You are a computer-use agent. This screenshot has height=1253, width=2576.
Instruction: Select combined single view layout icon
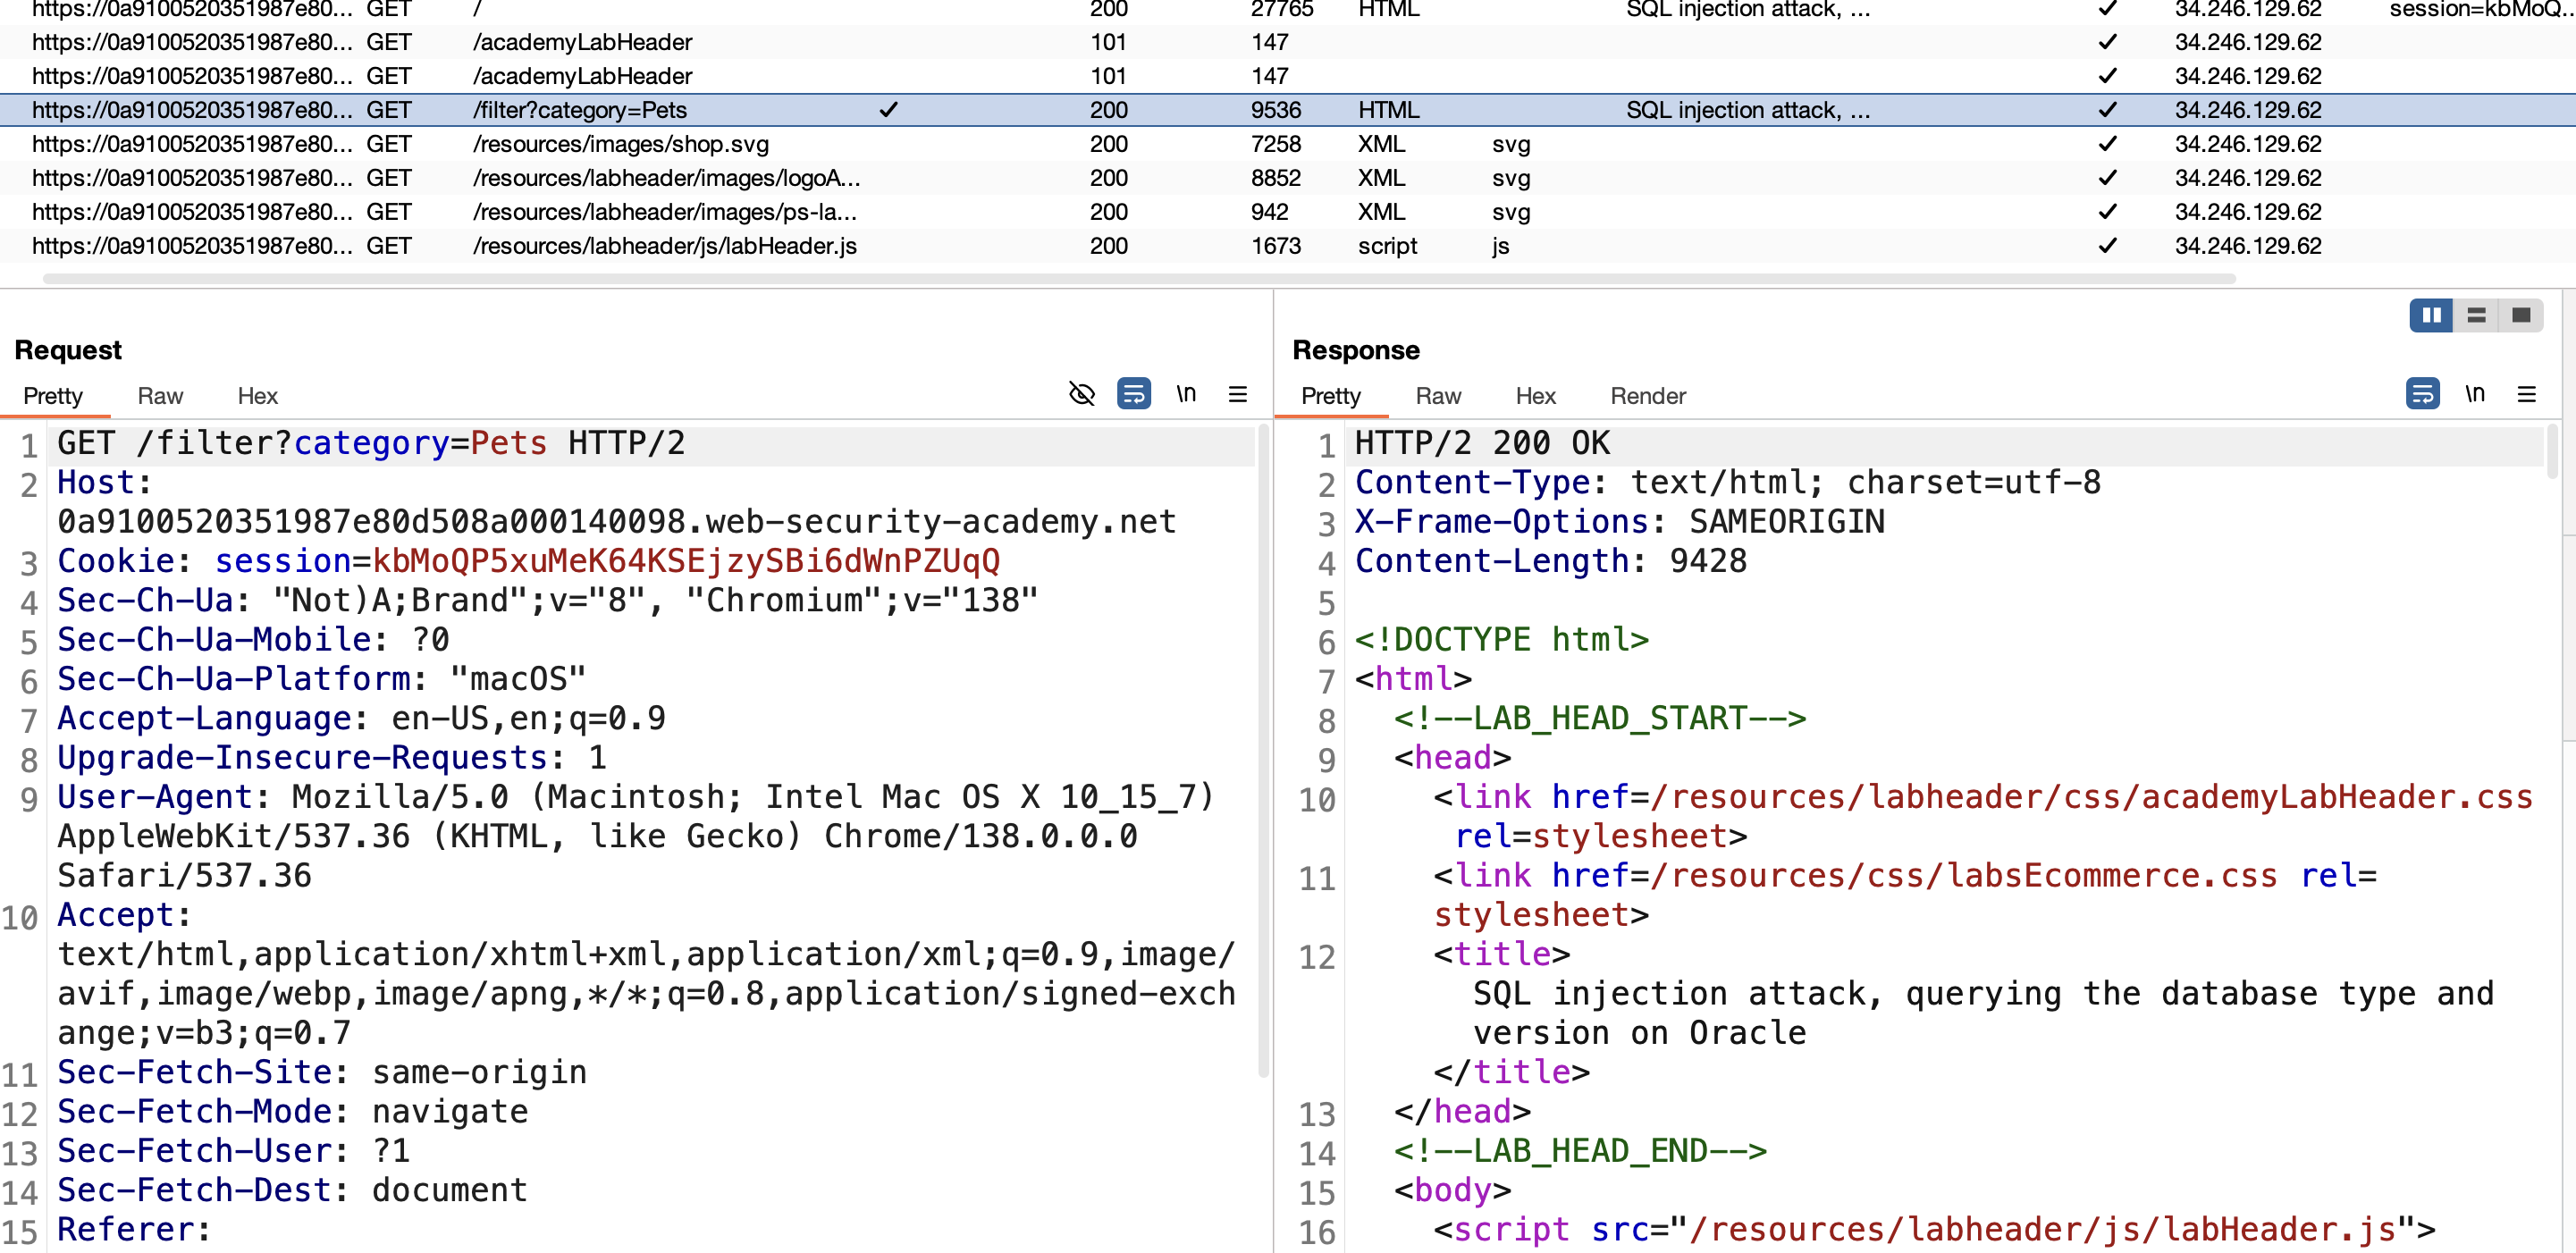pyautogui.click(x=2521, y=316)
